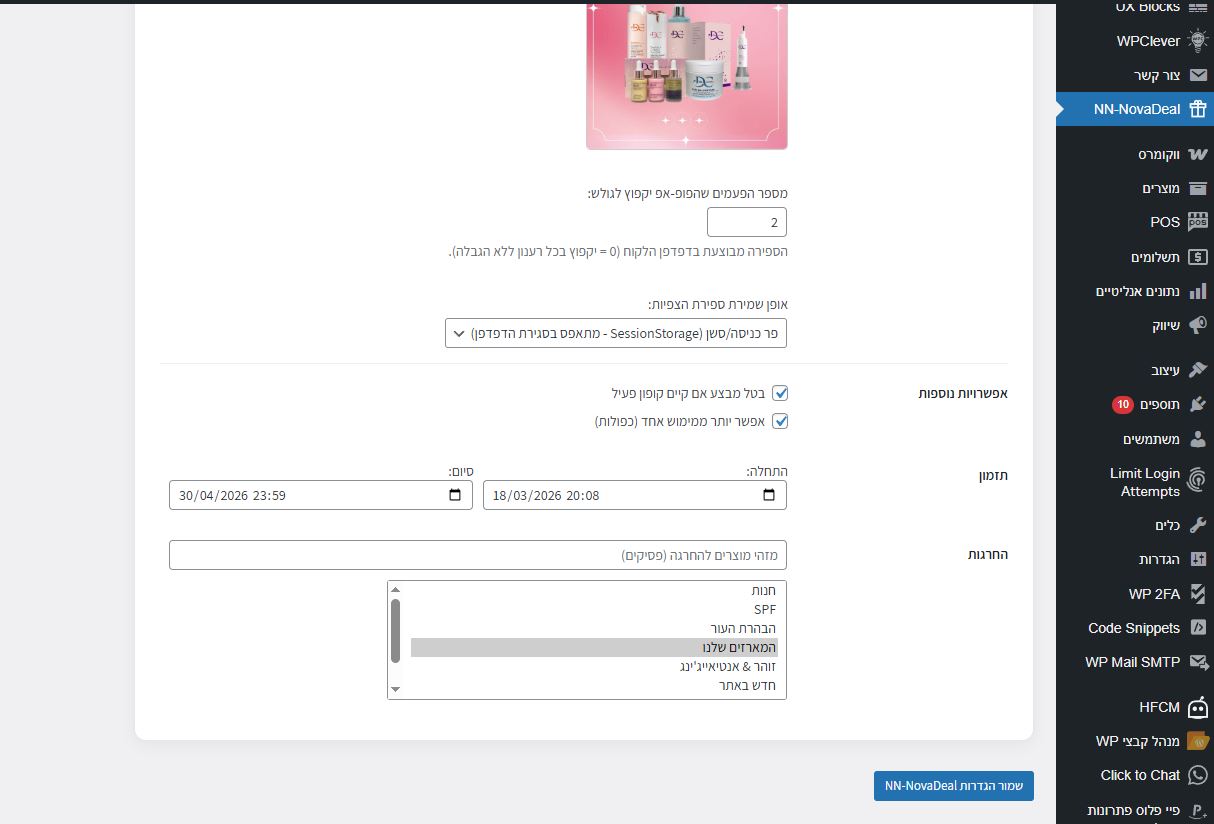Open POS via its register icon
Image resolution: width=1214 pixels, height=824 pixels.
(1197, 222)
